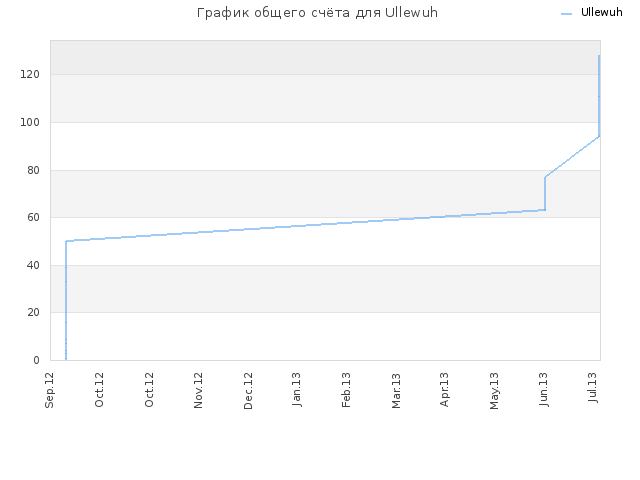Click the chart title text
Image resolution: width=640 pixels, height=480 pixels.
click(317, 13)
